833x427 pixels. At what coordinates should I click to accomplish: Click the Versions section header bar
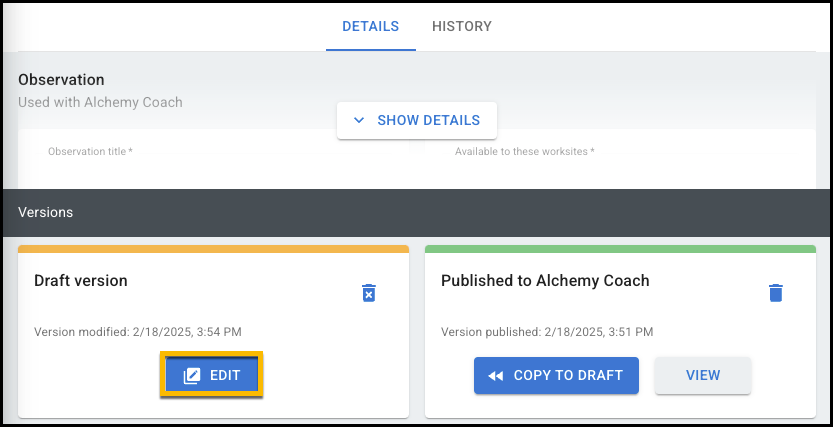coord(416,213)
